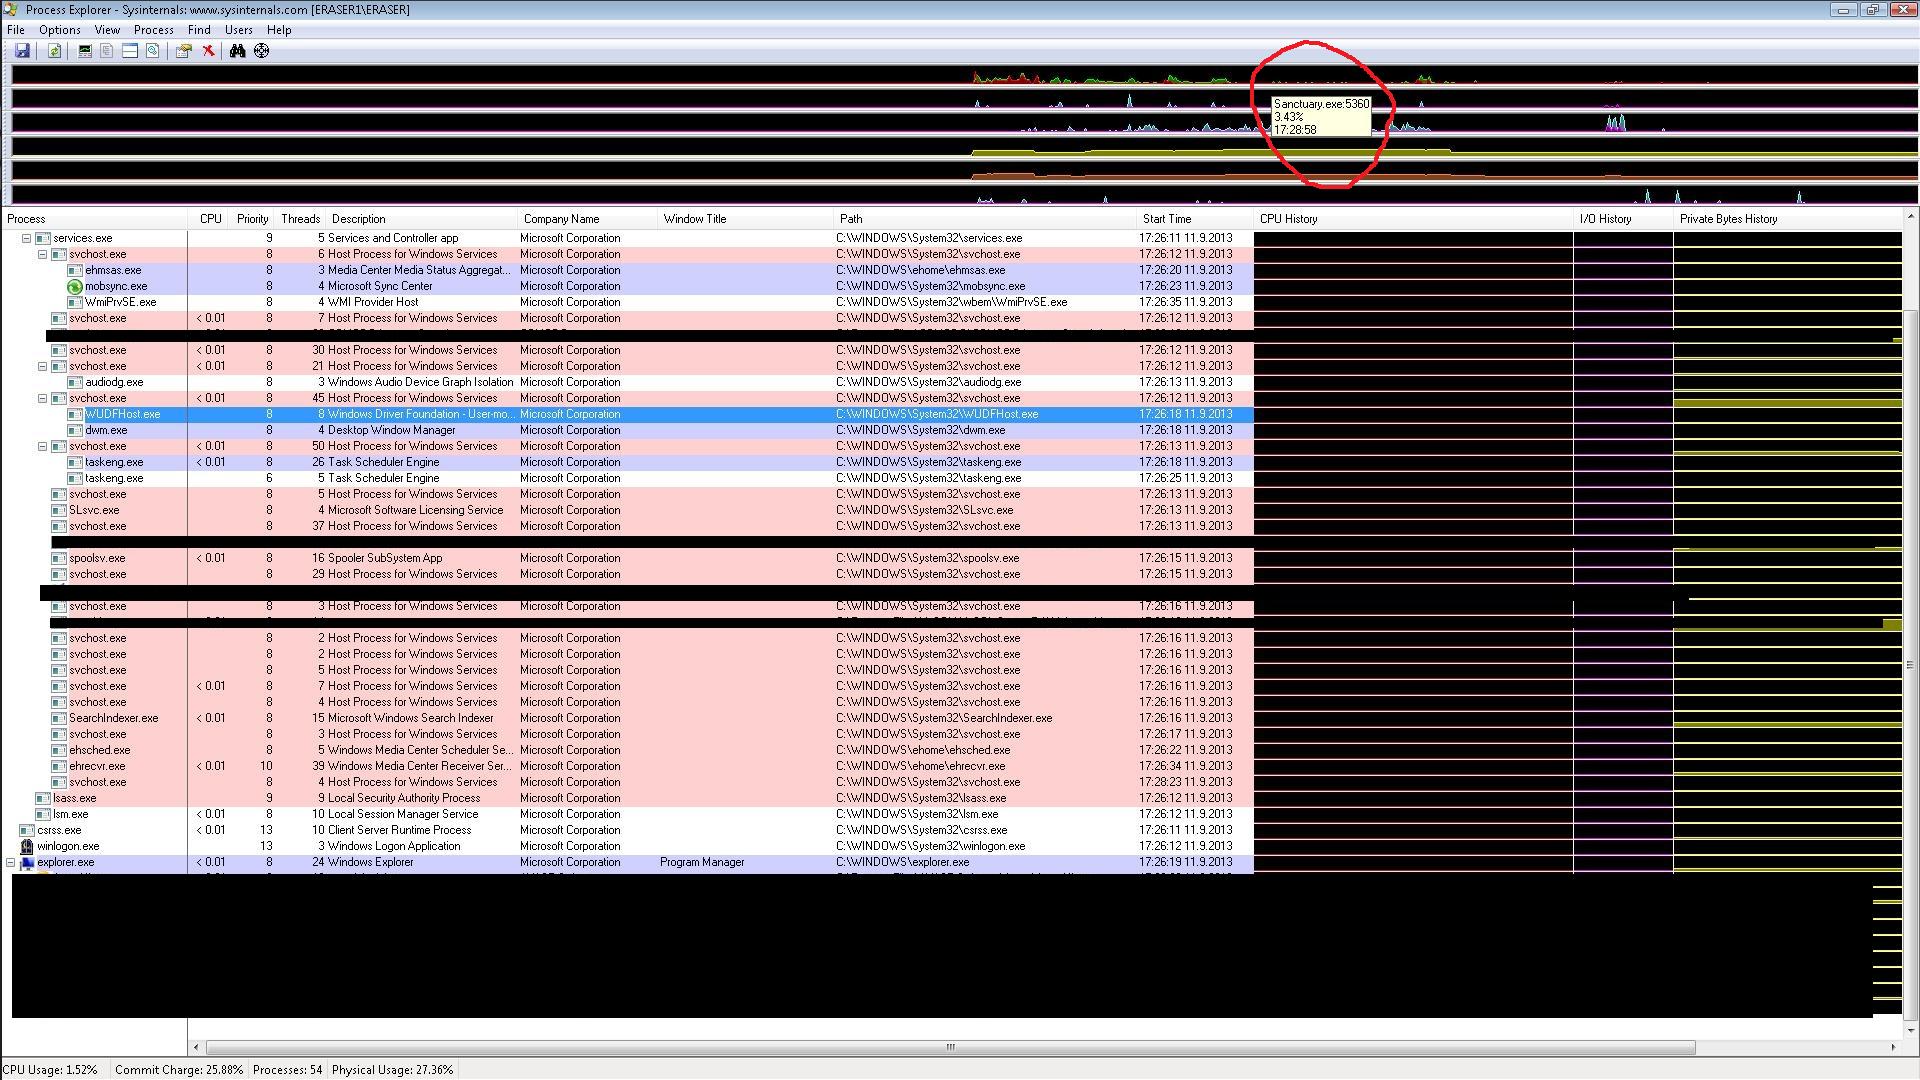Click the Show Process Tree icon
The height and width of the screenshot is (1080, 1920).
point(107,51)
